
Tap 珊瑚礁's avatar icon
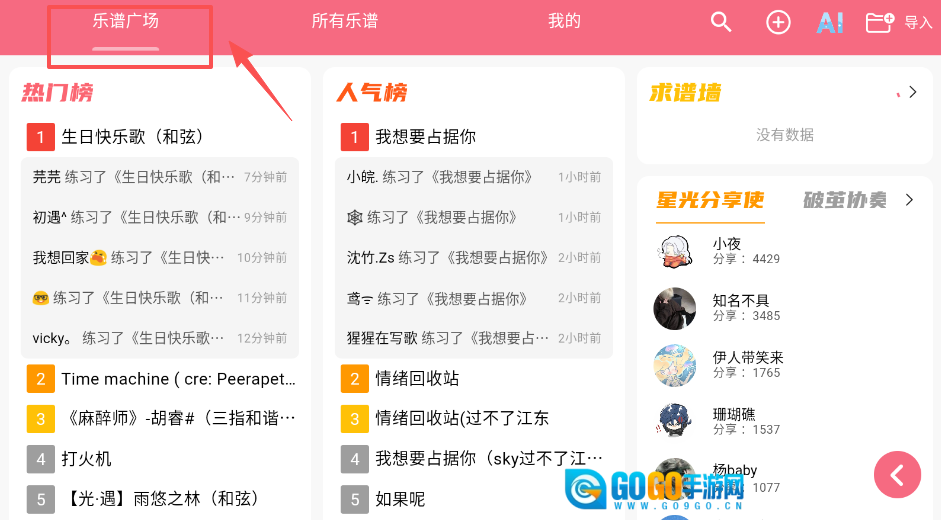(675, 422)
